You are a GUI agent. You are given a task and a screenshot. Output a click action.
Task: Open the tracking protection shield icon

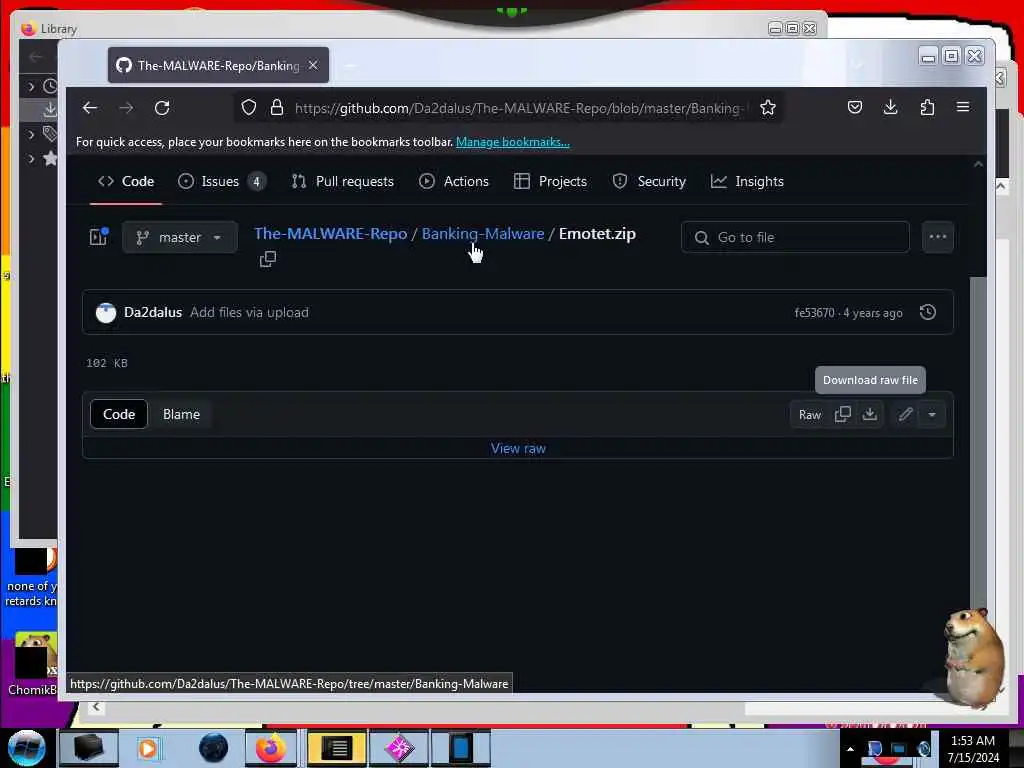pyautogui.click(x=249, y=108)
